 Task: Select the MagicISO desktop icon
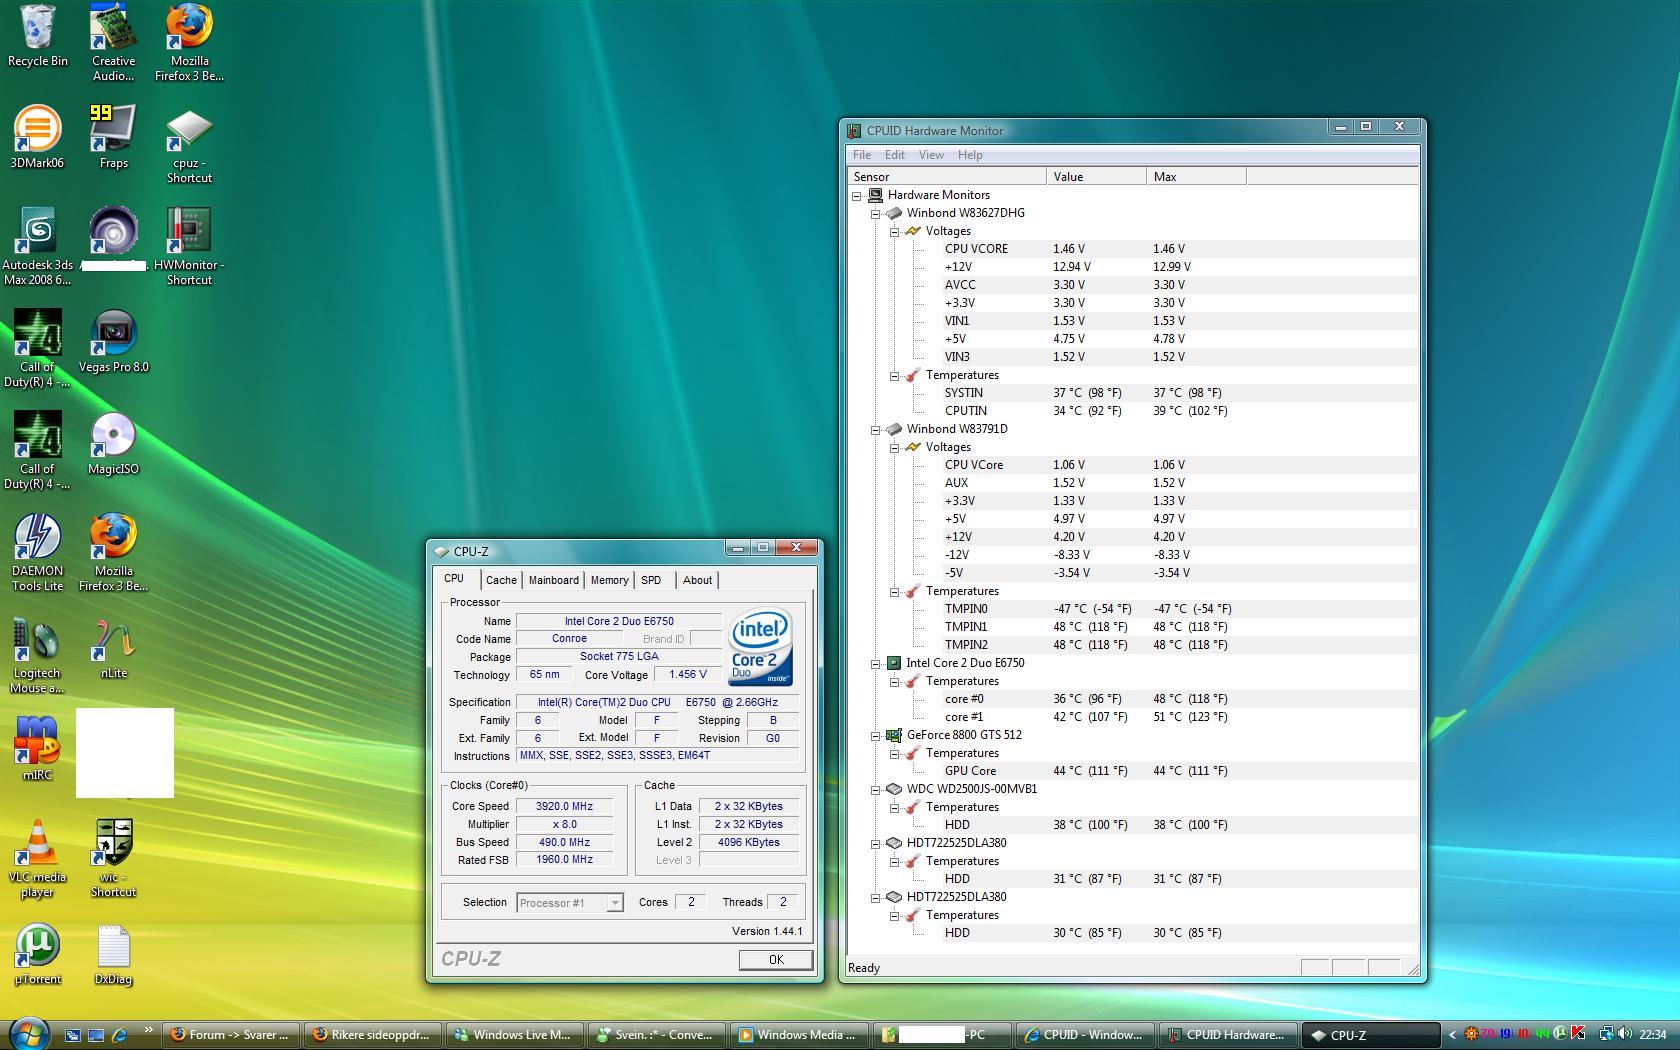(x=113, y=443)
